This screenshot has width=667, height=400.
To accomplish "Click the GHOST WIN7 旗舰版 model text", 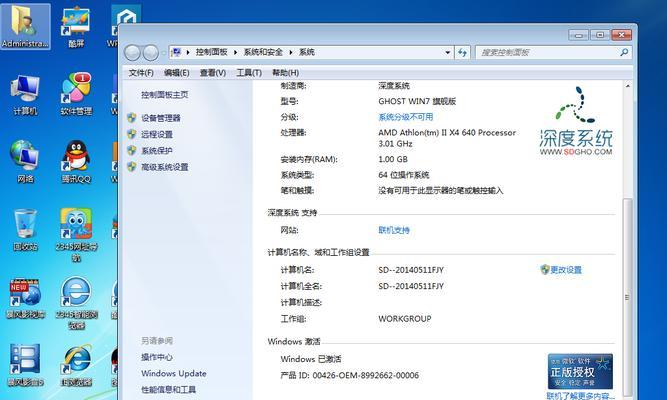I will [x=417, y=101].
